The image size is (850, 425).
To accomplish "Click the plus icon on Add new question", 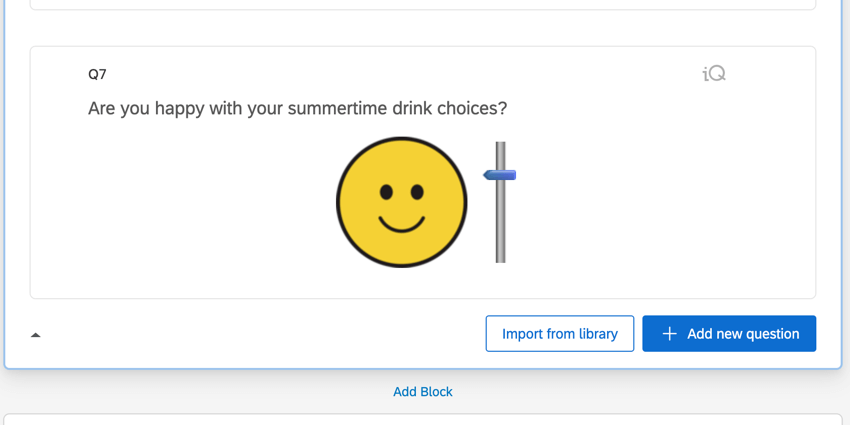I will (x=669, y=334).
